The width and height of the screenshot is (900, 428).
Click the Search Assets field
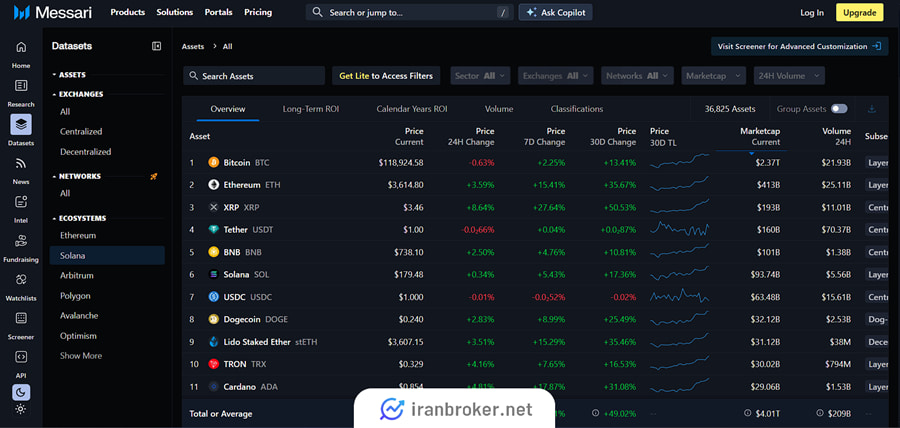click(254, 76)
